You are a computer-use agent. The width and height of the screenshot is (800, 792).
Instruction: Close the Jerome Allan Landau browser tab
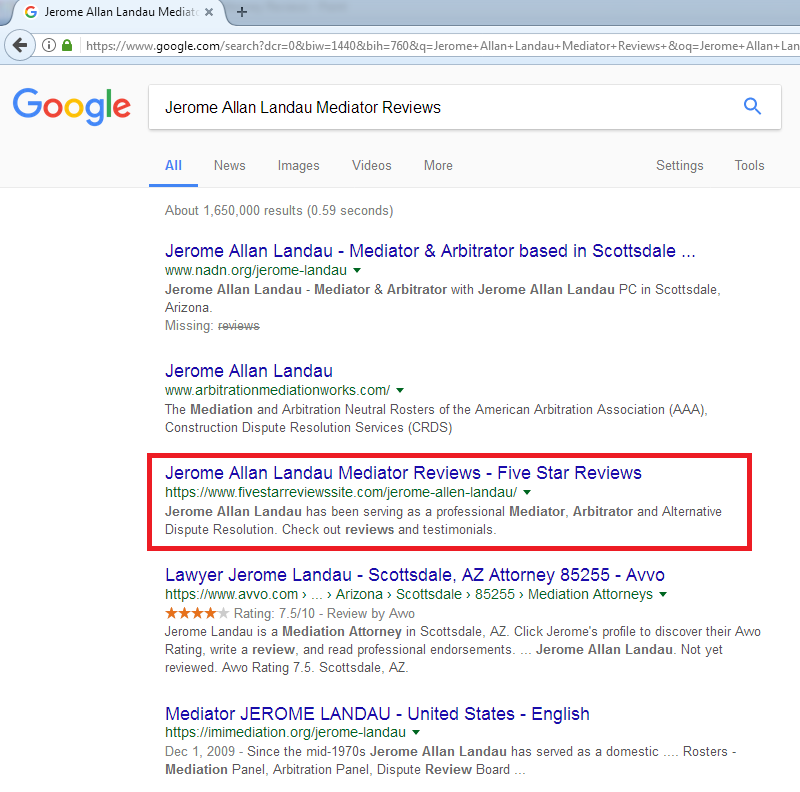(209, 12)
